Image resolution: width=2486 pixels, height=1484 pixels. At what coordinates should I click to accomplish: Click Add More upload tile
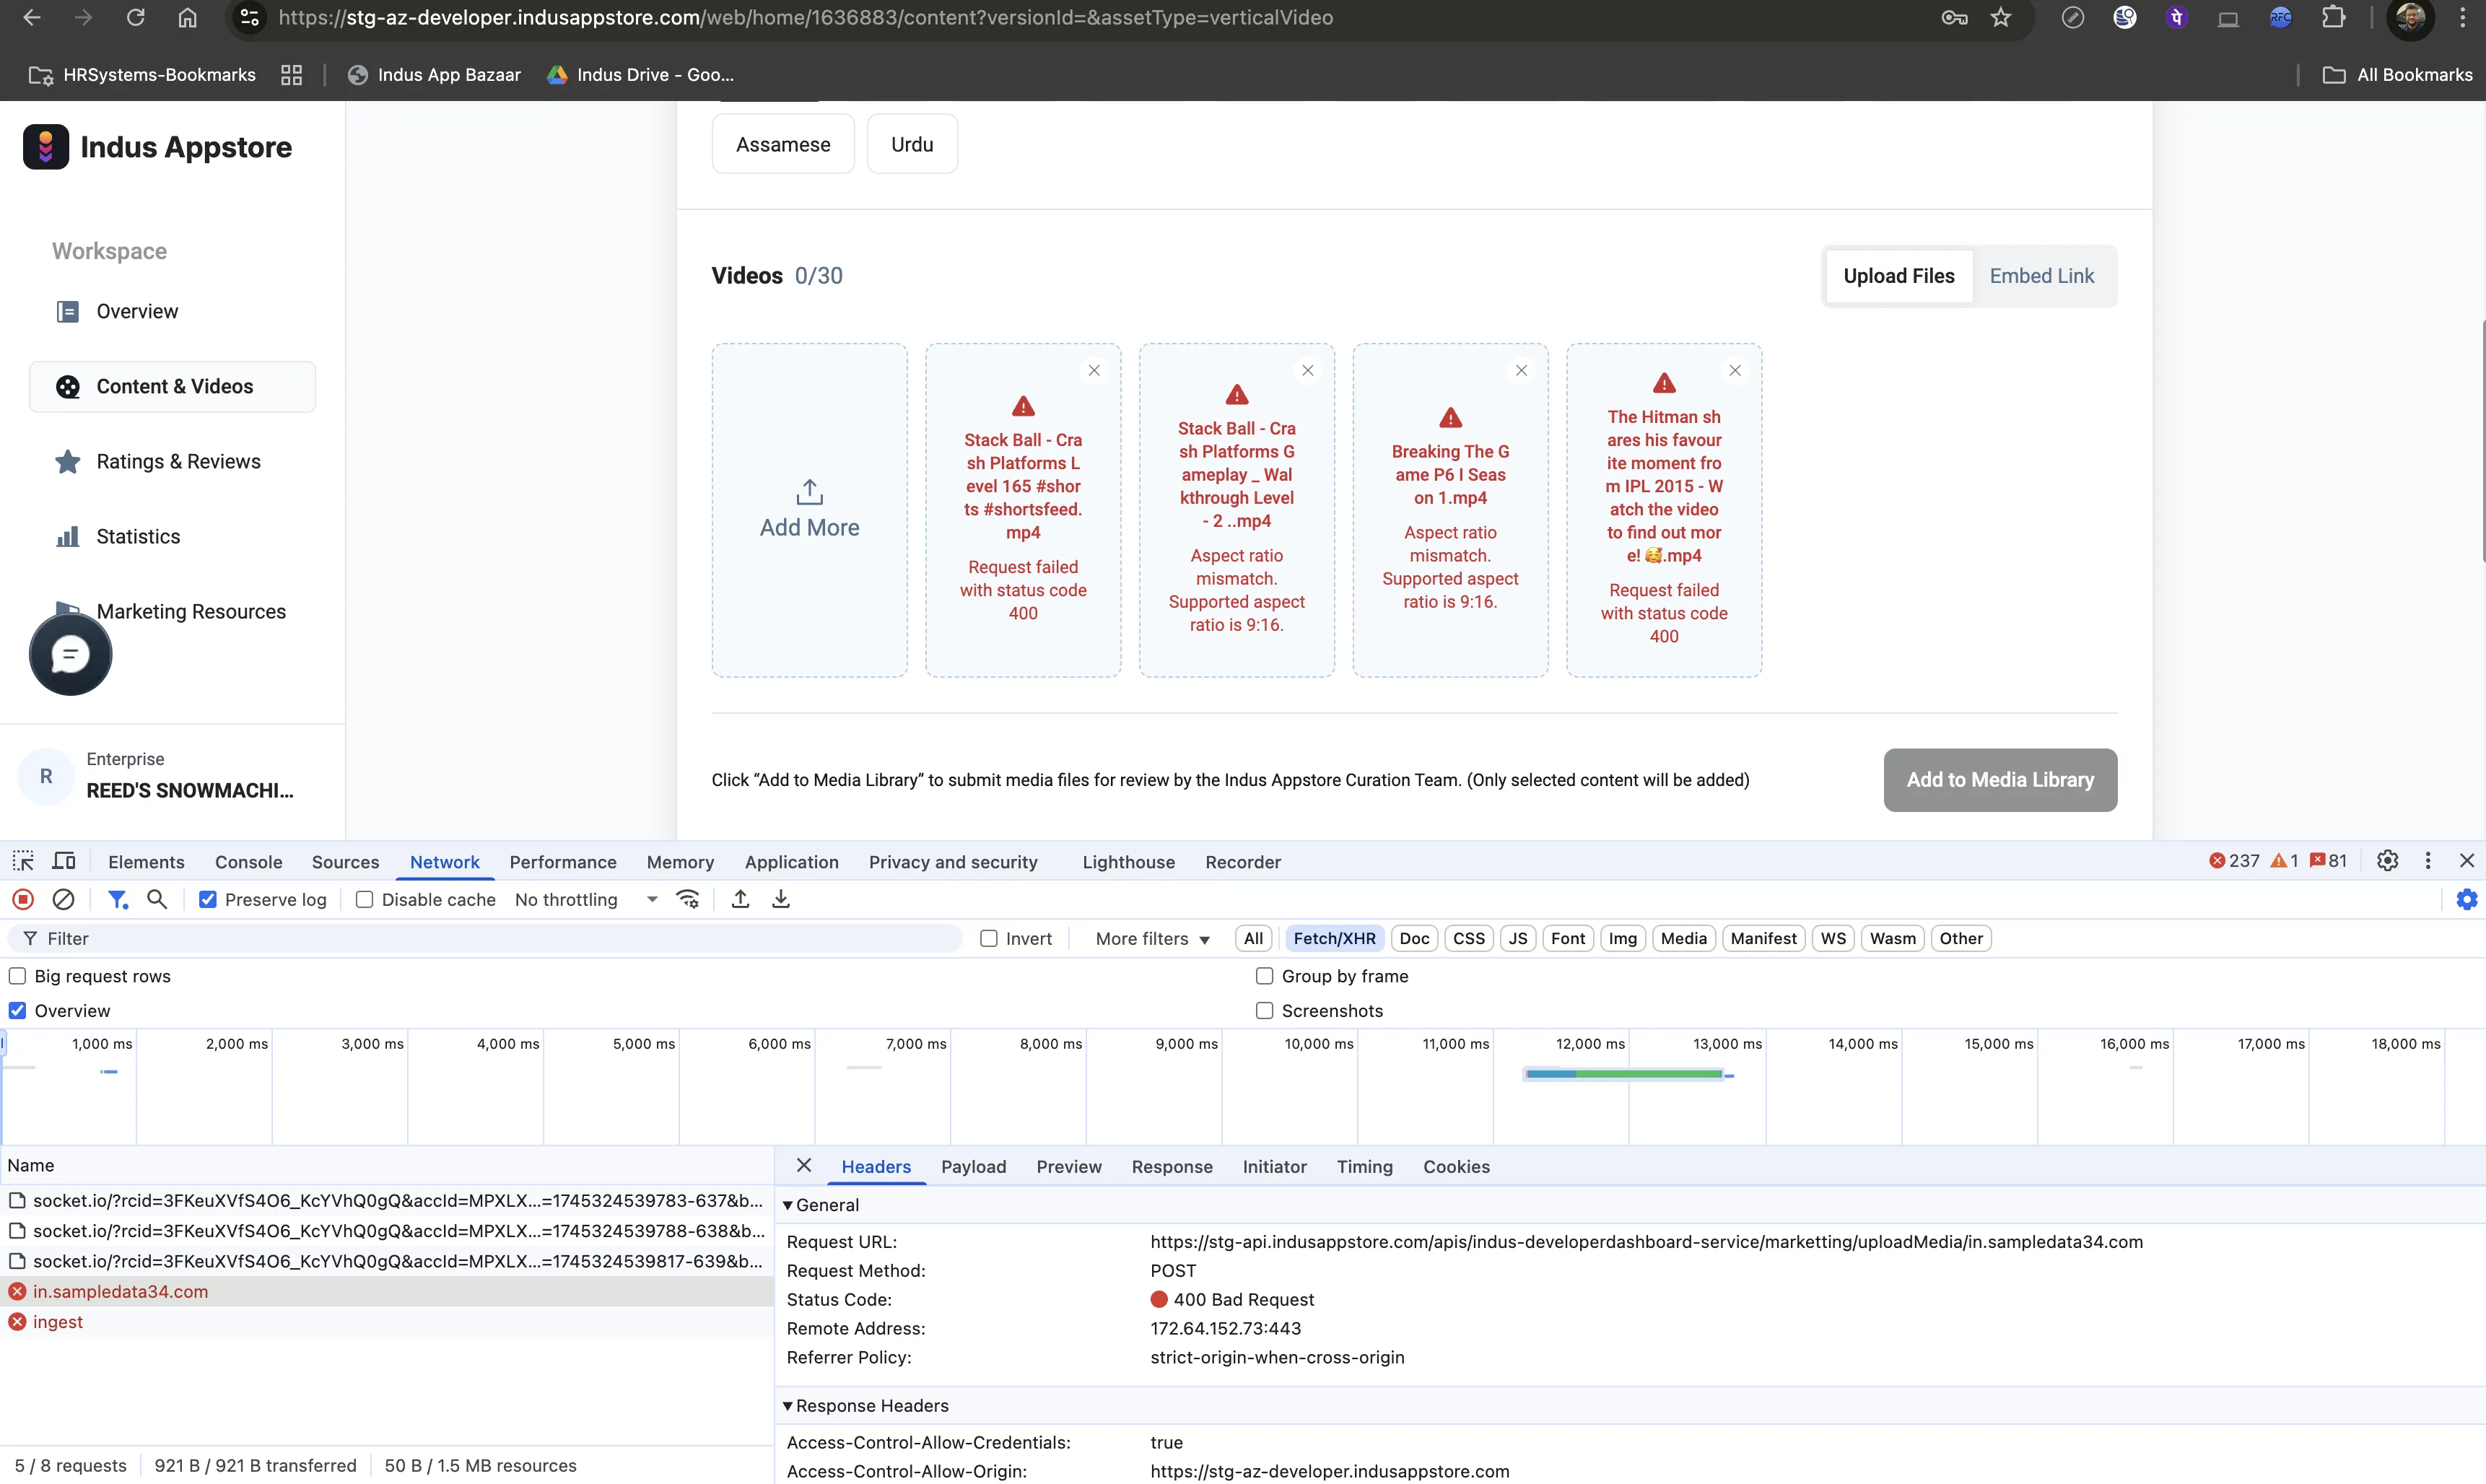tap(810, 510)
